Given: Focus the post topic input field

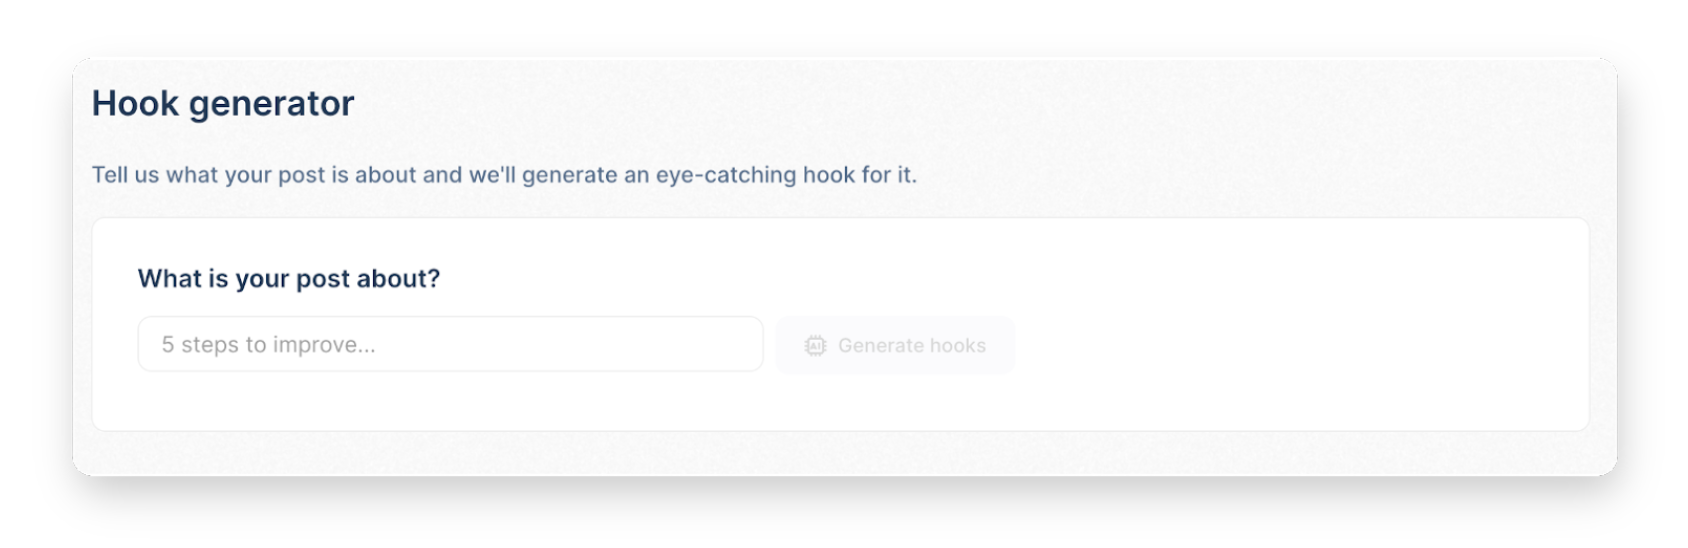Looking at the screenshot, I should (450, 345).
